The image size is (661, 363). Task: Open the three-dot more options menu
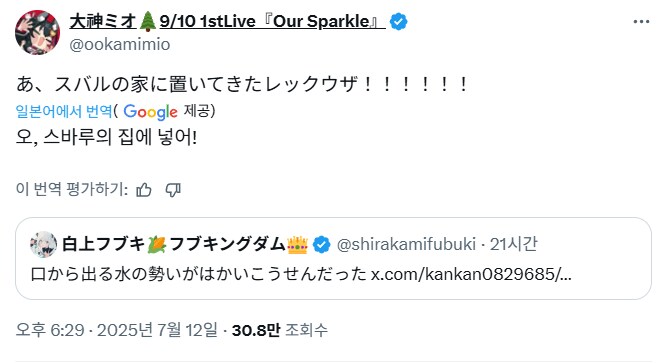click(641, 22)
